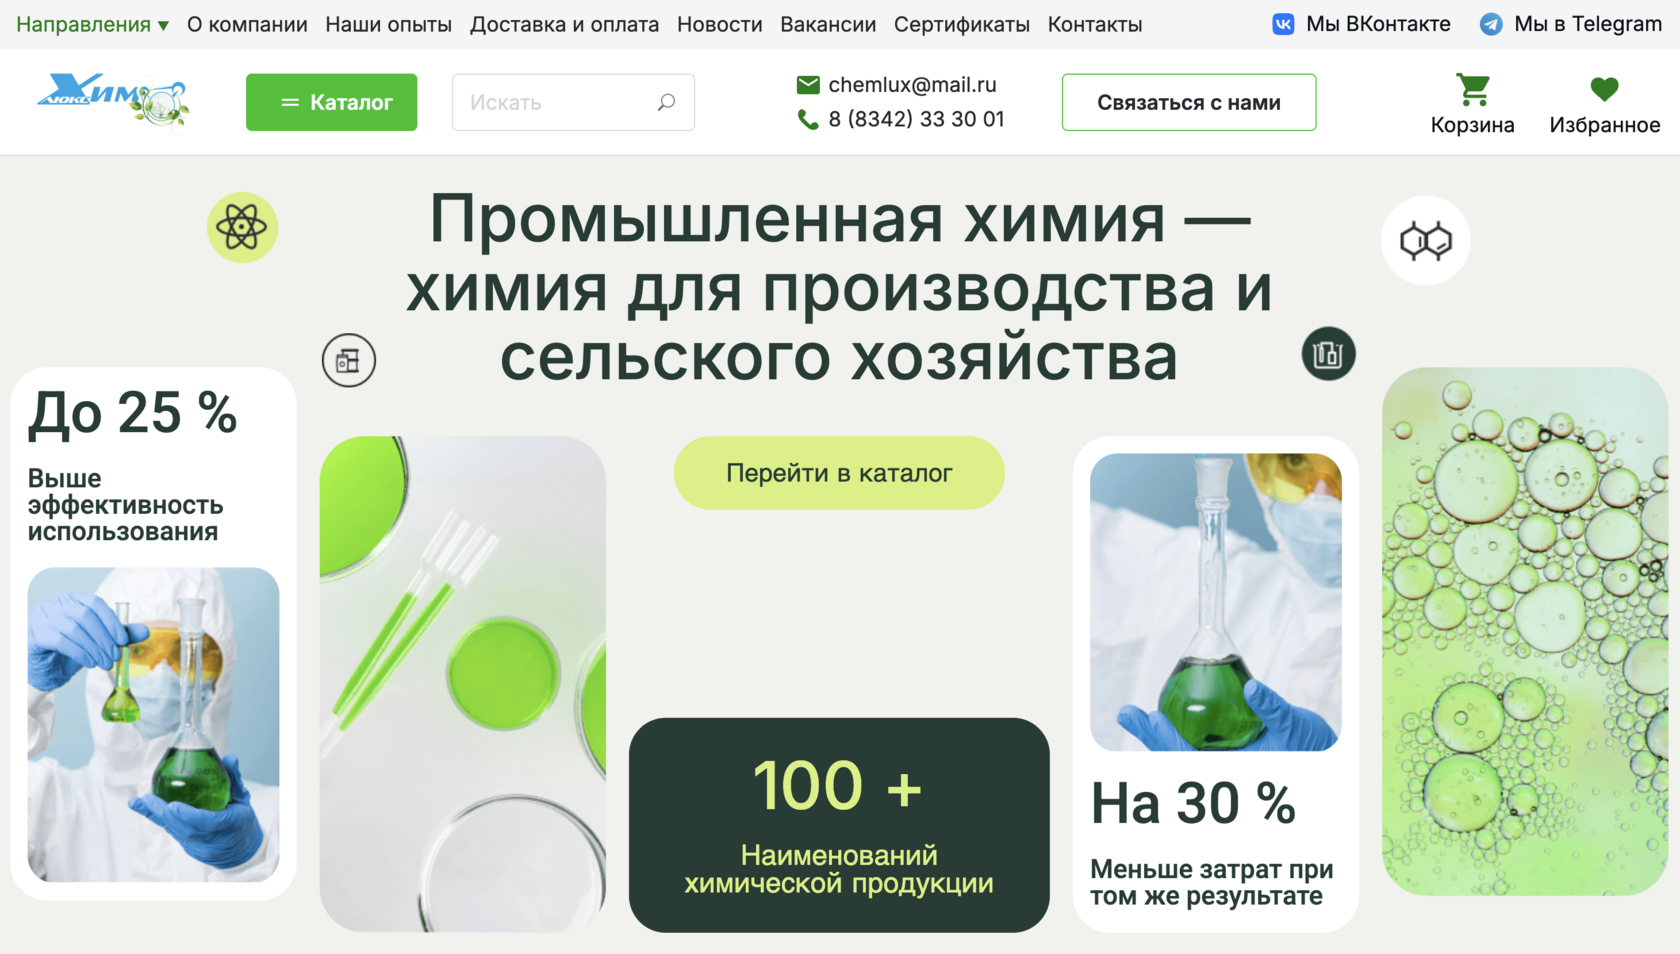Open the shopping cart icon
Image resolution: width=1680 pixels, height=954 pixels.
pyautogui.click(x=1472, y=90)
